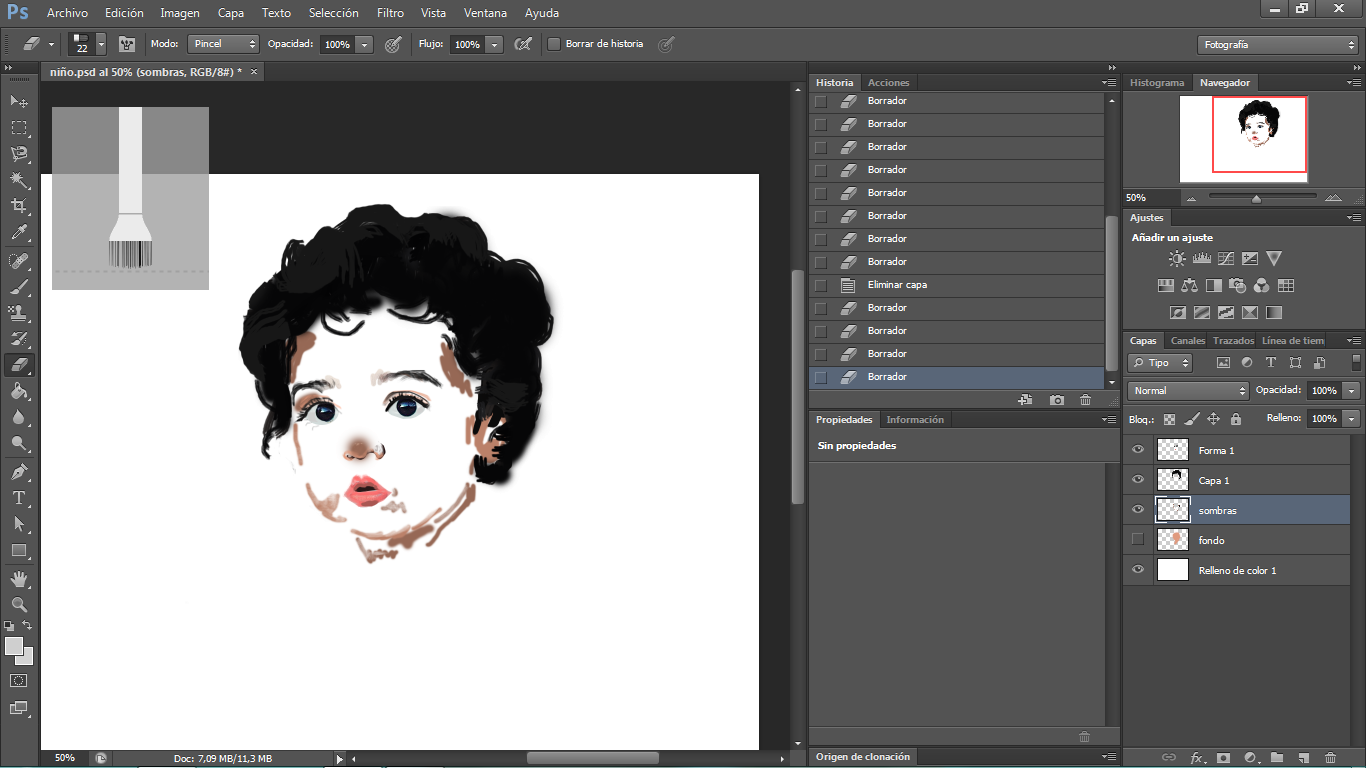1366x768 pixels.
Task: Add a Brightness/Contrast adjustment
Action: pyautogui.click(x=1177, y=258)
